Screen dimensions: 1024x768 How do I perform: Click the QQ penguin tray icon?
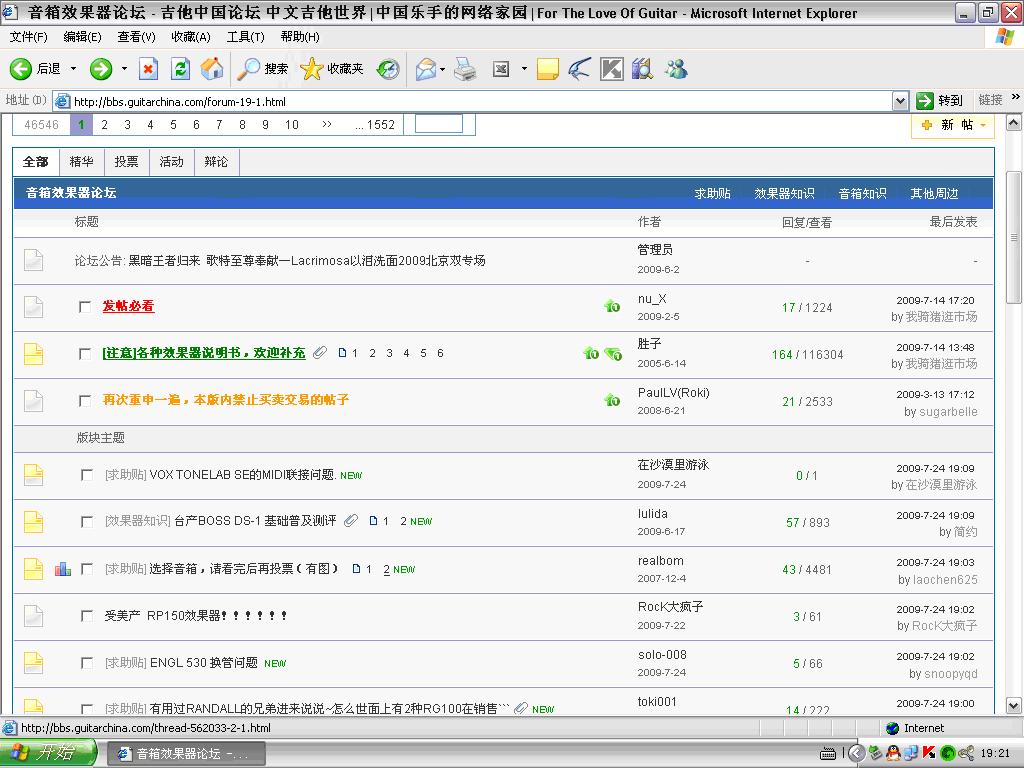[893, 753]
